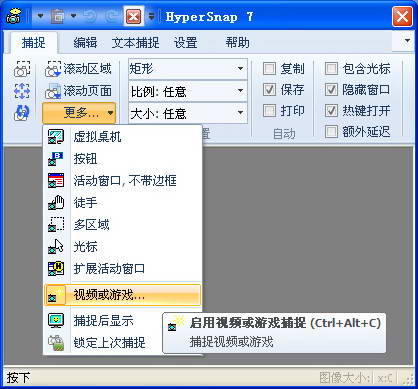Switch to the 捕捉 tab
This screenshot has width=418, height=389.
pyautogui.click(x=33, y=43)
